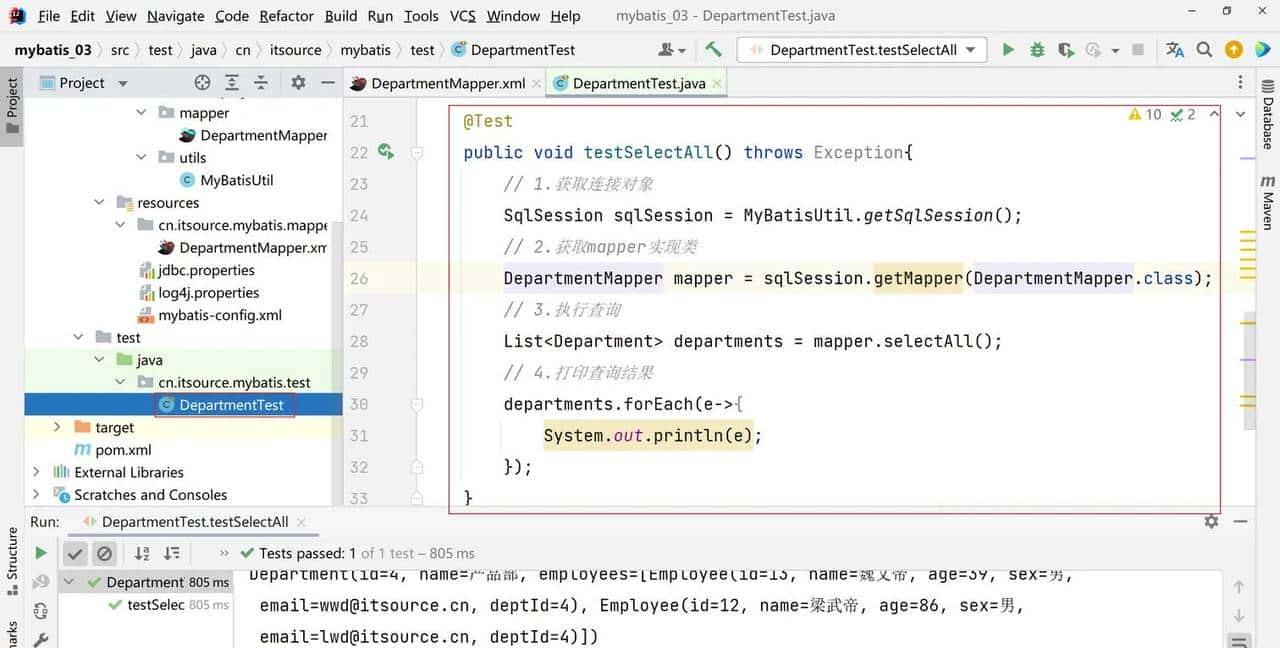
Task: Toggle Show Passed tests checkmark button
Action: [75, 553]
